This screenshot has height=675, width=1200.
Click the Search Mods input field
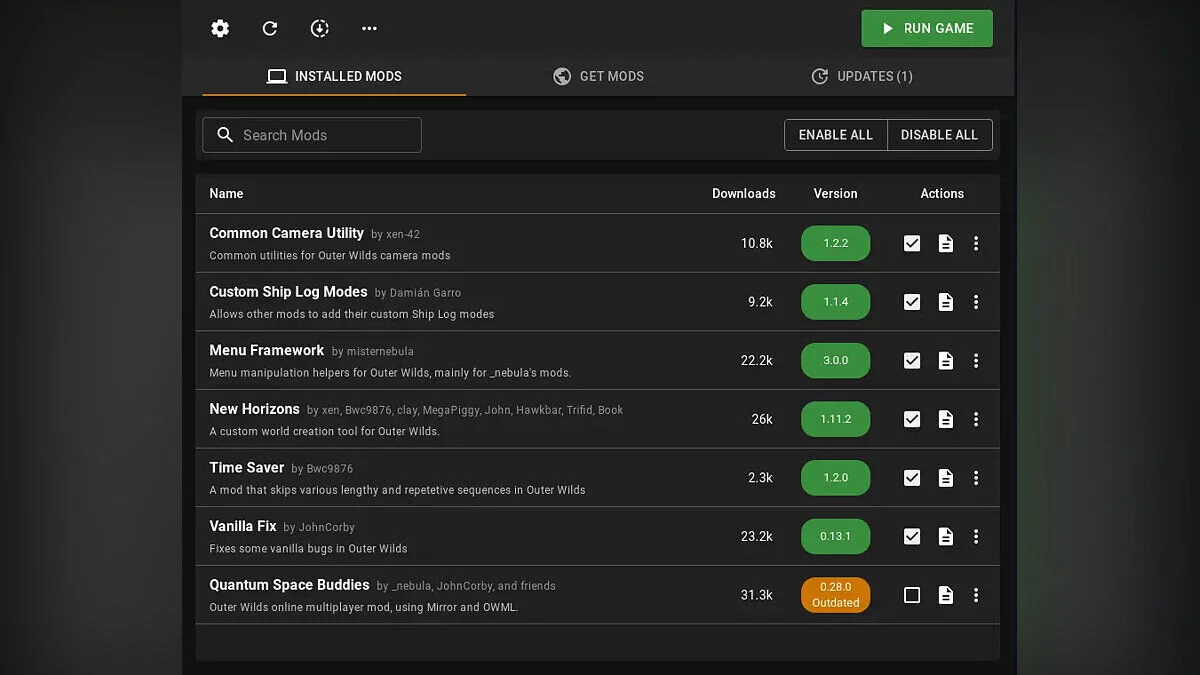coord(312,135)
